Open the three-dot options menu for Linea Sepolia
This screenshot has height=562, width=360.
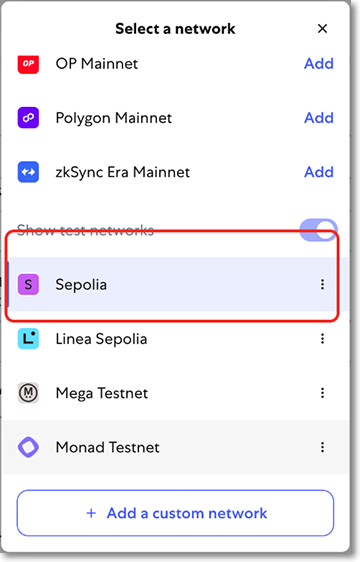[322, 339]
